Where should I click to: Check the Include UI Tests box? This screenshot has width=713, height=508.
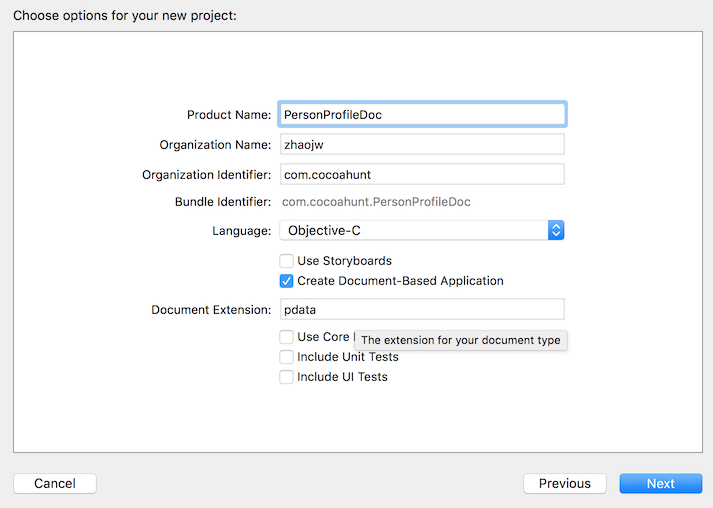[287, 377]
